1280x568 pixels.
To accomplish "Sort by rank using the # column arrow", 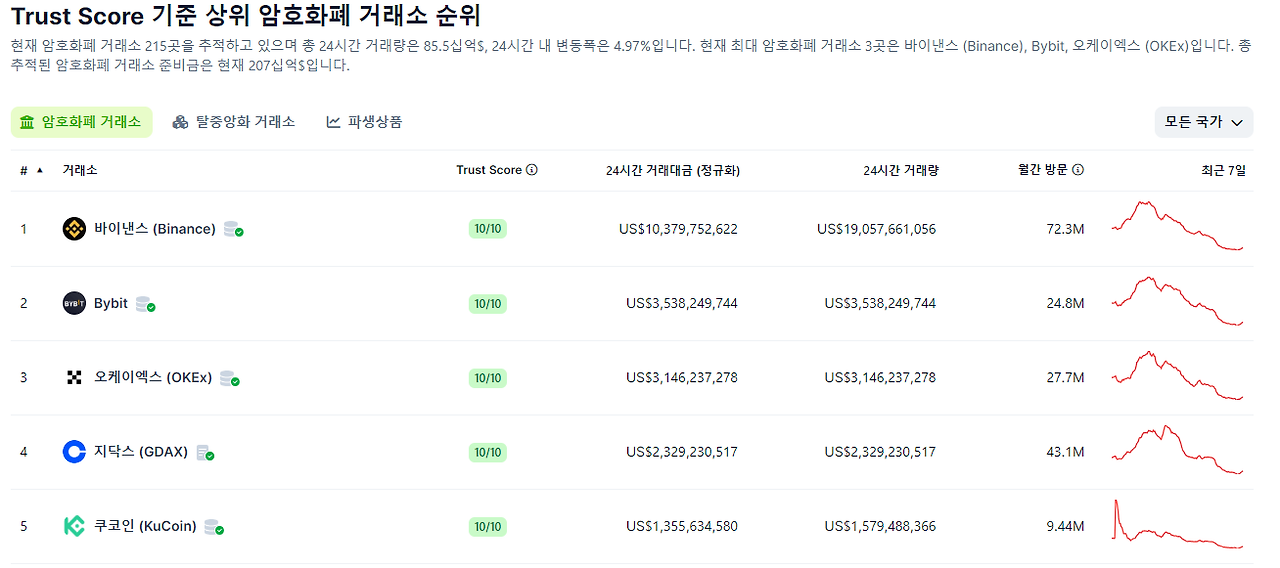I will tap(40, 170).
